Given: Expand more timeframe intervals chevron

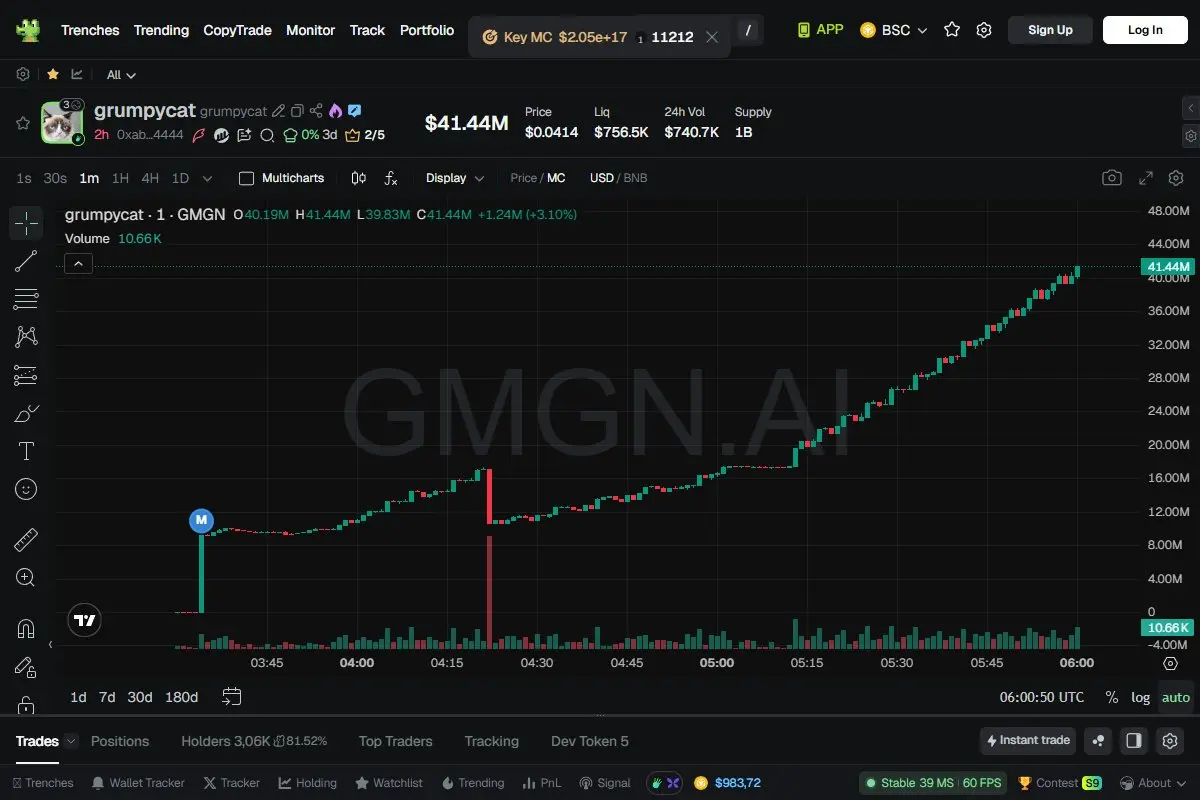Looking at the screenshot, I should (x=207, y=178).
